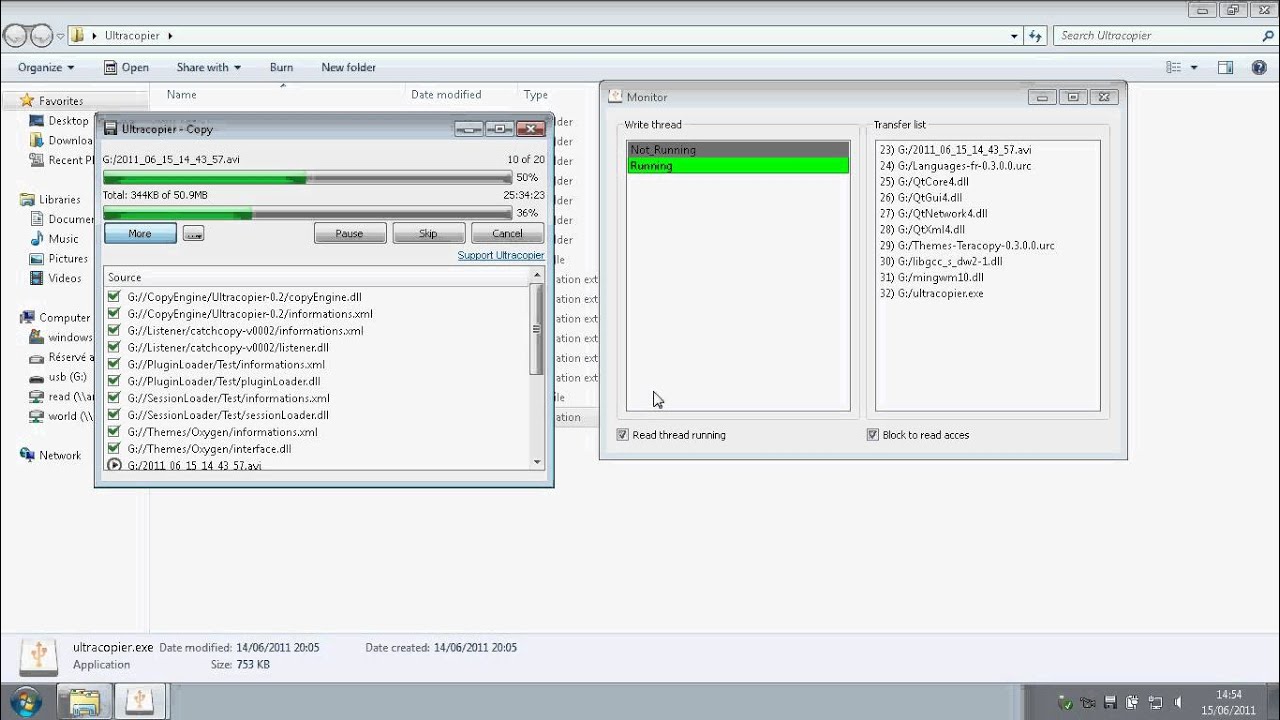Open the address bar history dropdown

[x=1013, y=36]
